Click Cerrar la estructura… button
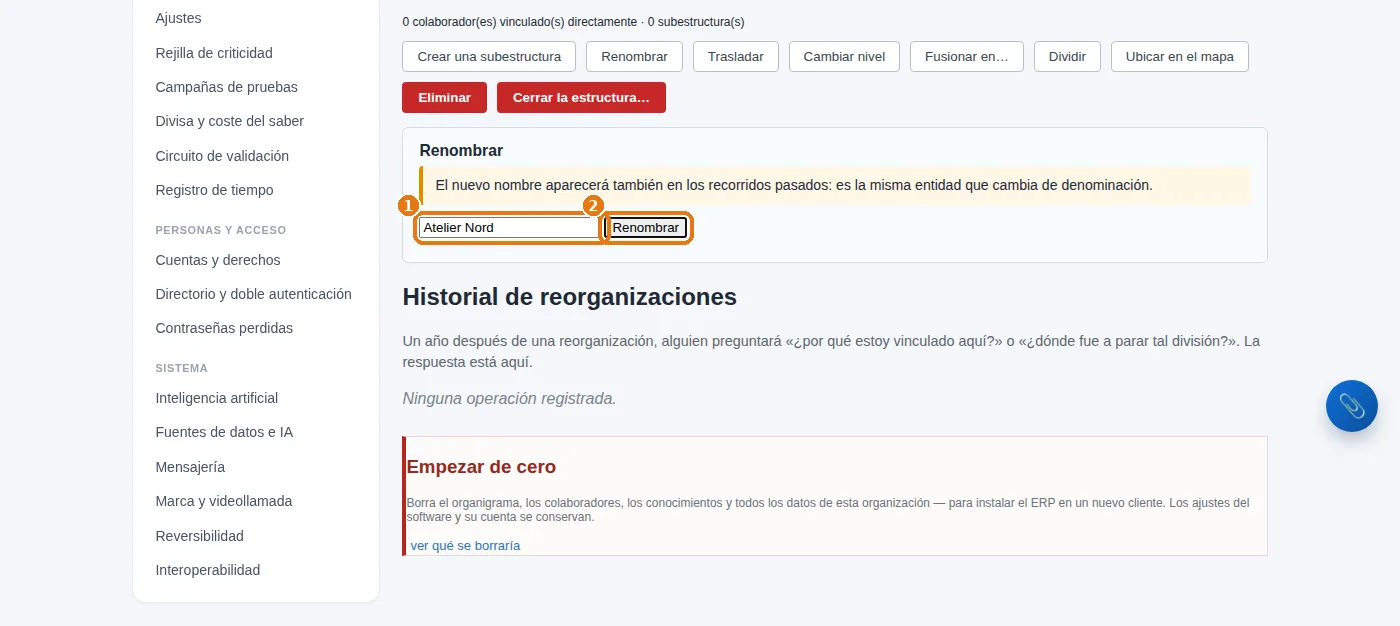 581,98
